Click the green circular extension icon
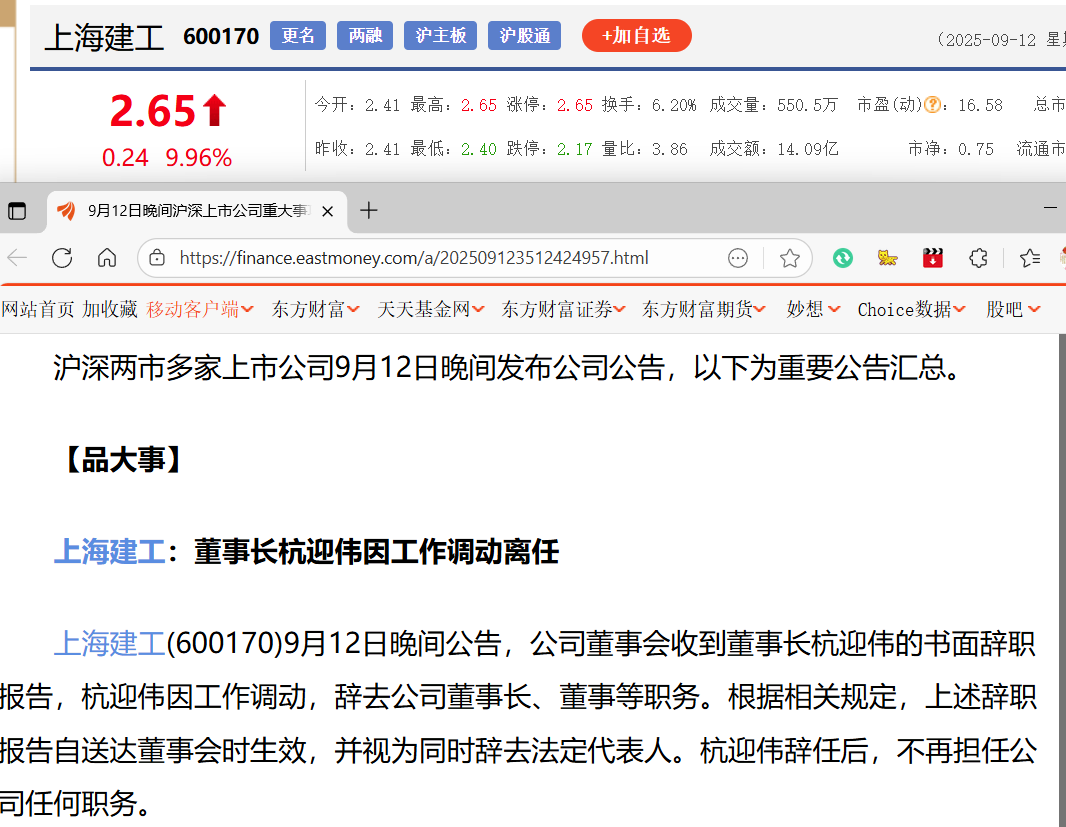 pyautogui.click(x=842, y=258)
